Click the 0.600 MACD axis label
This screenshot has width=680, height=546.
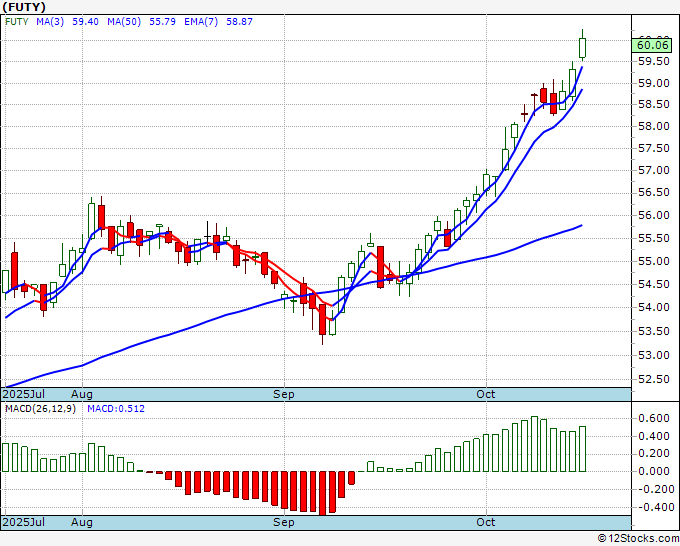click(654, 418)
